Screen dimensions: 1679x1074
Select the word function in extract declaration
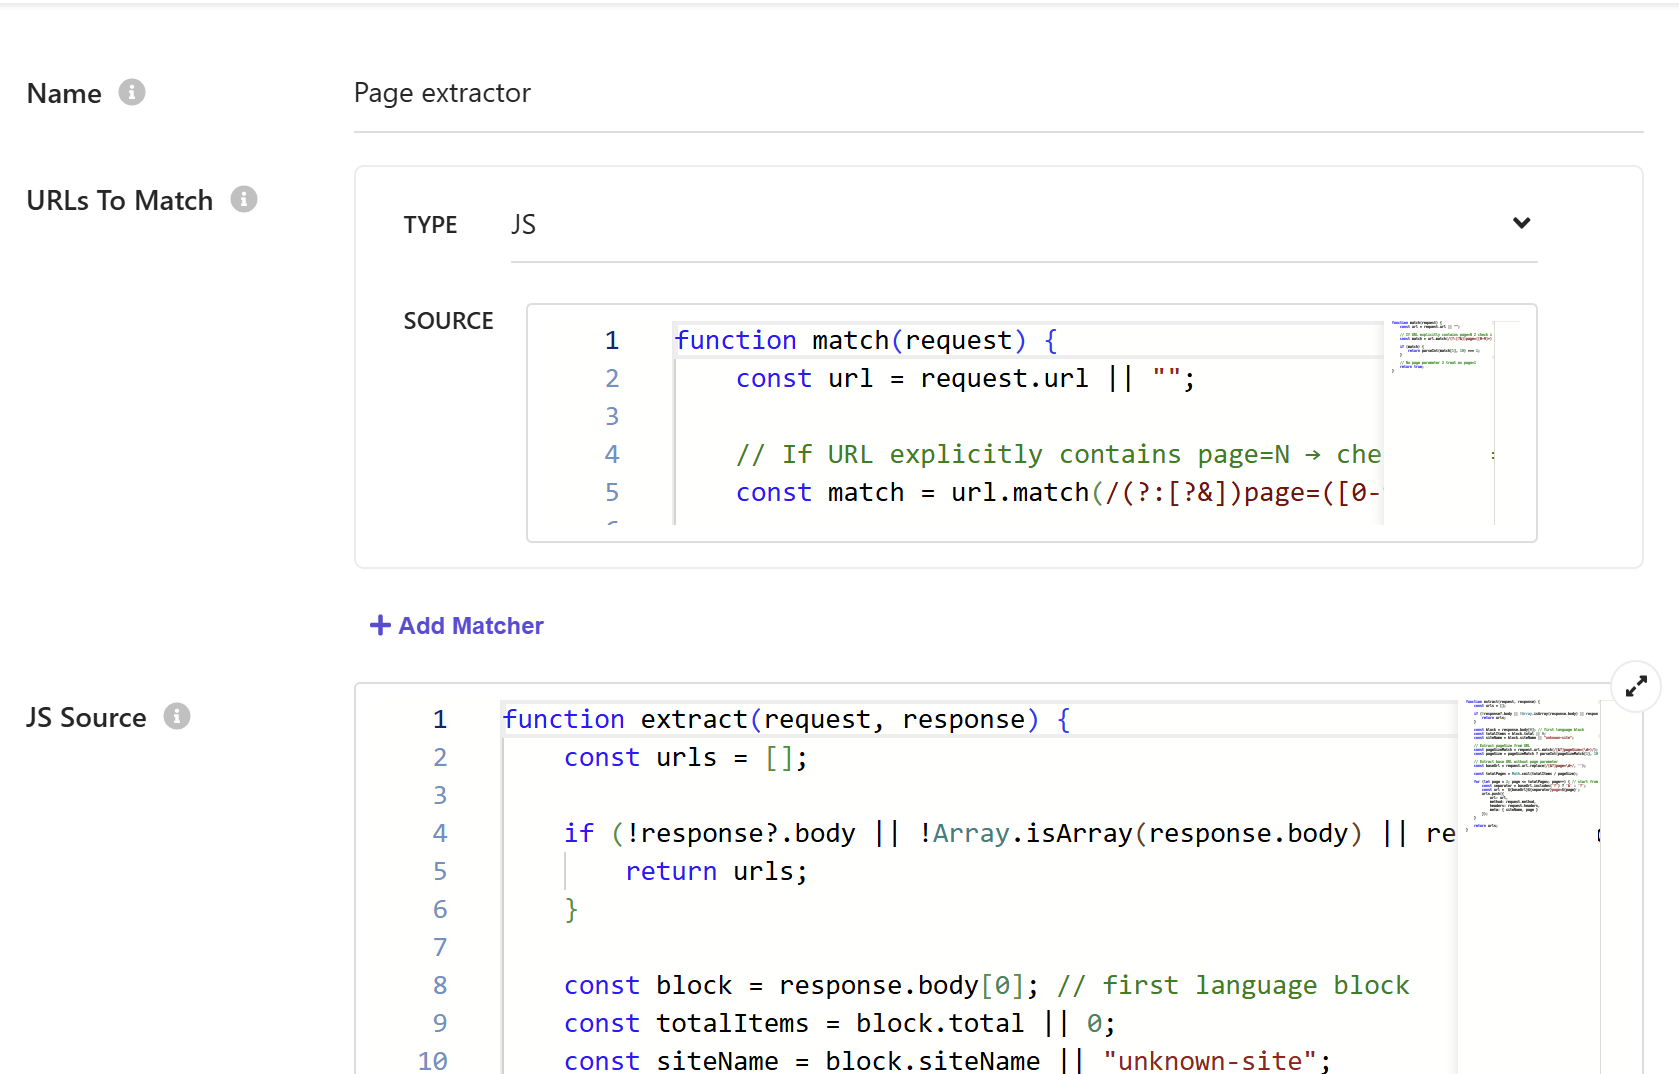[x=564, y=718]
